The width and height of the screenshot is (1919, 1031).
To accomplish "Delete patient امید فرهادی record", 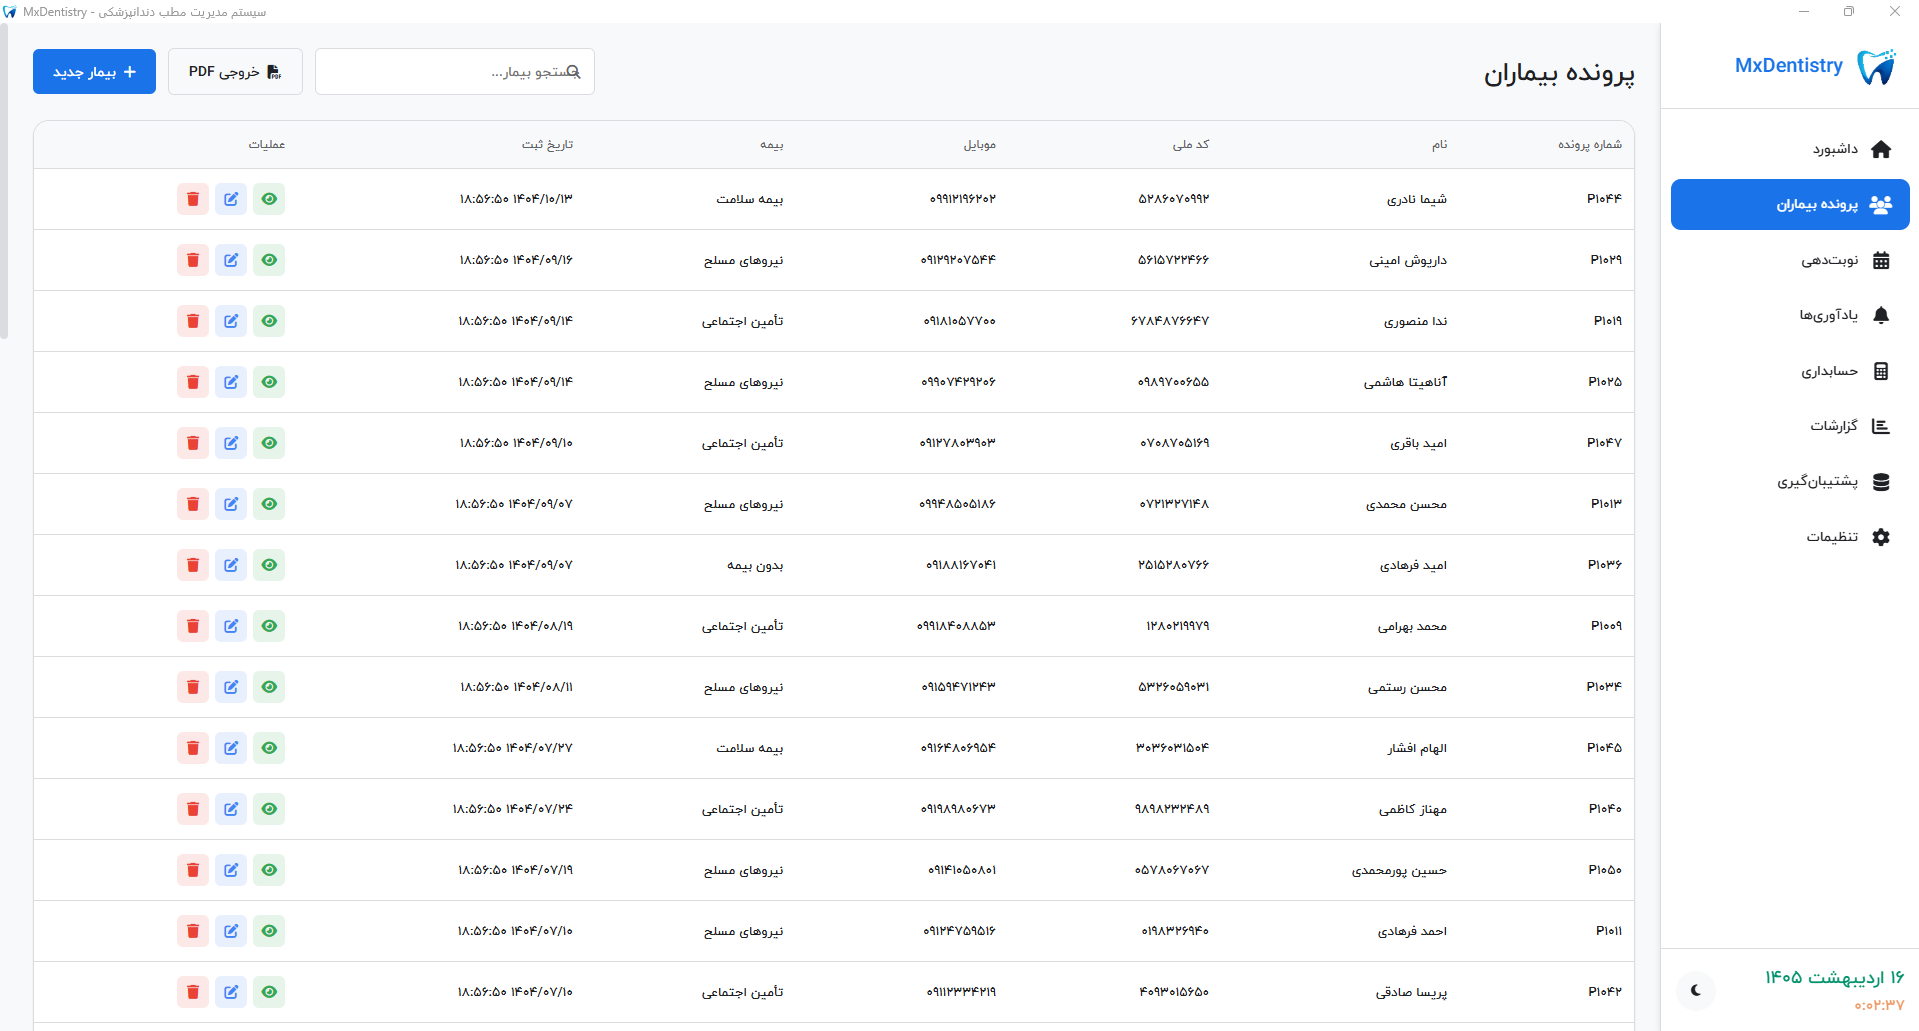I will 193,565.
